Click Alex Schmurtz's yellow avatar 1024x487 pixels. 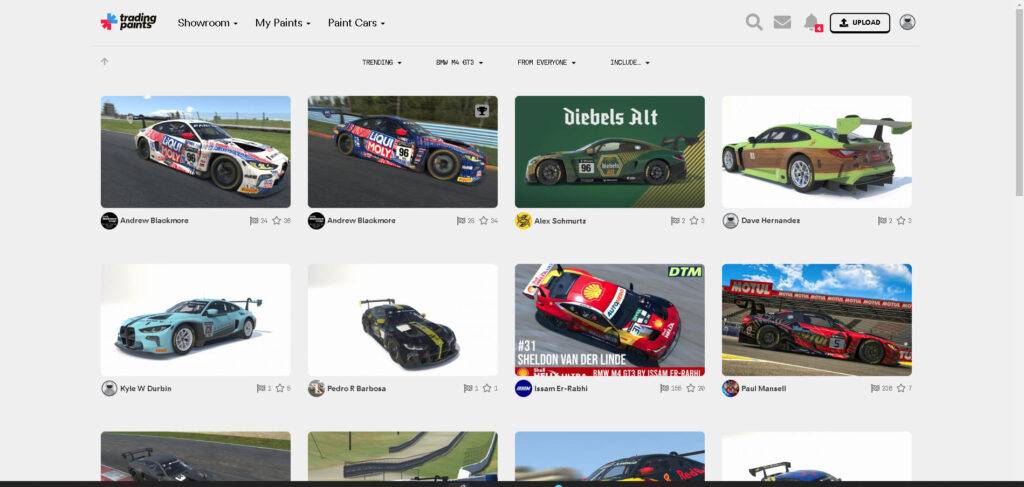(523, 221)
